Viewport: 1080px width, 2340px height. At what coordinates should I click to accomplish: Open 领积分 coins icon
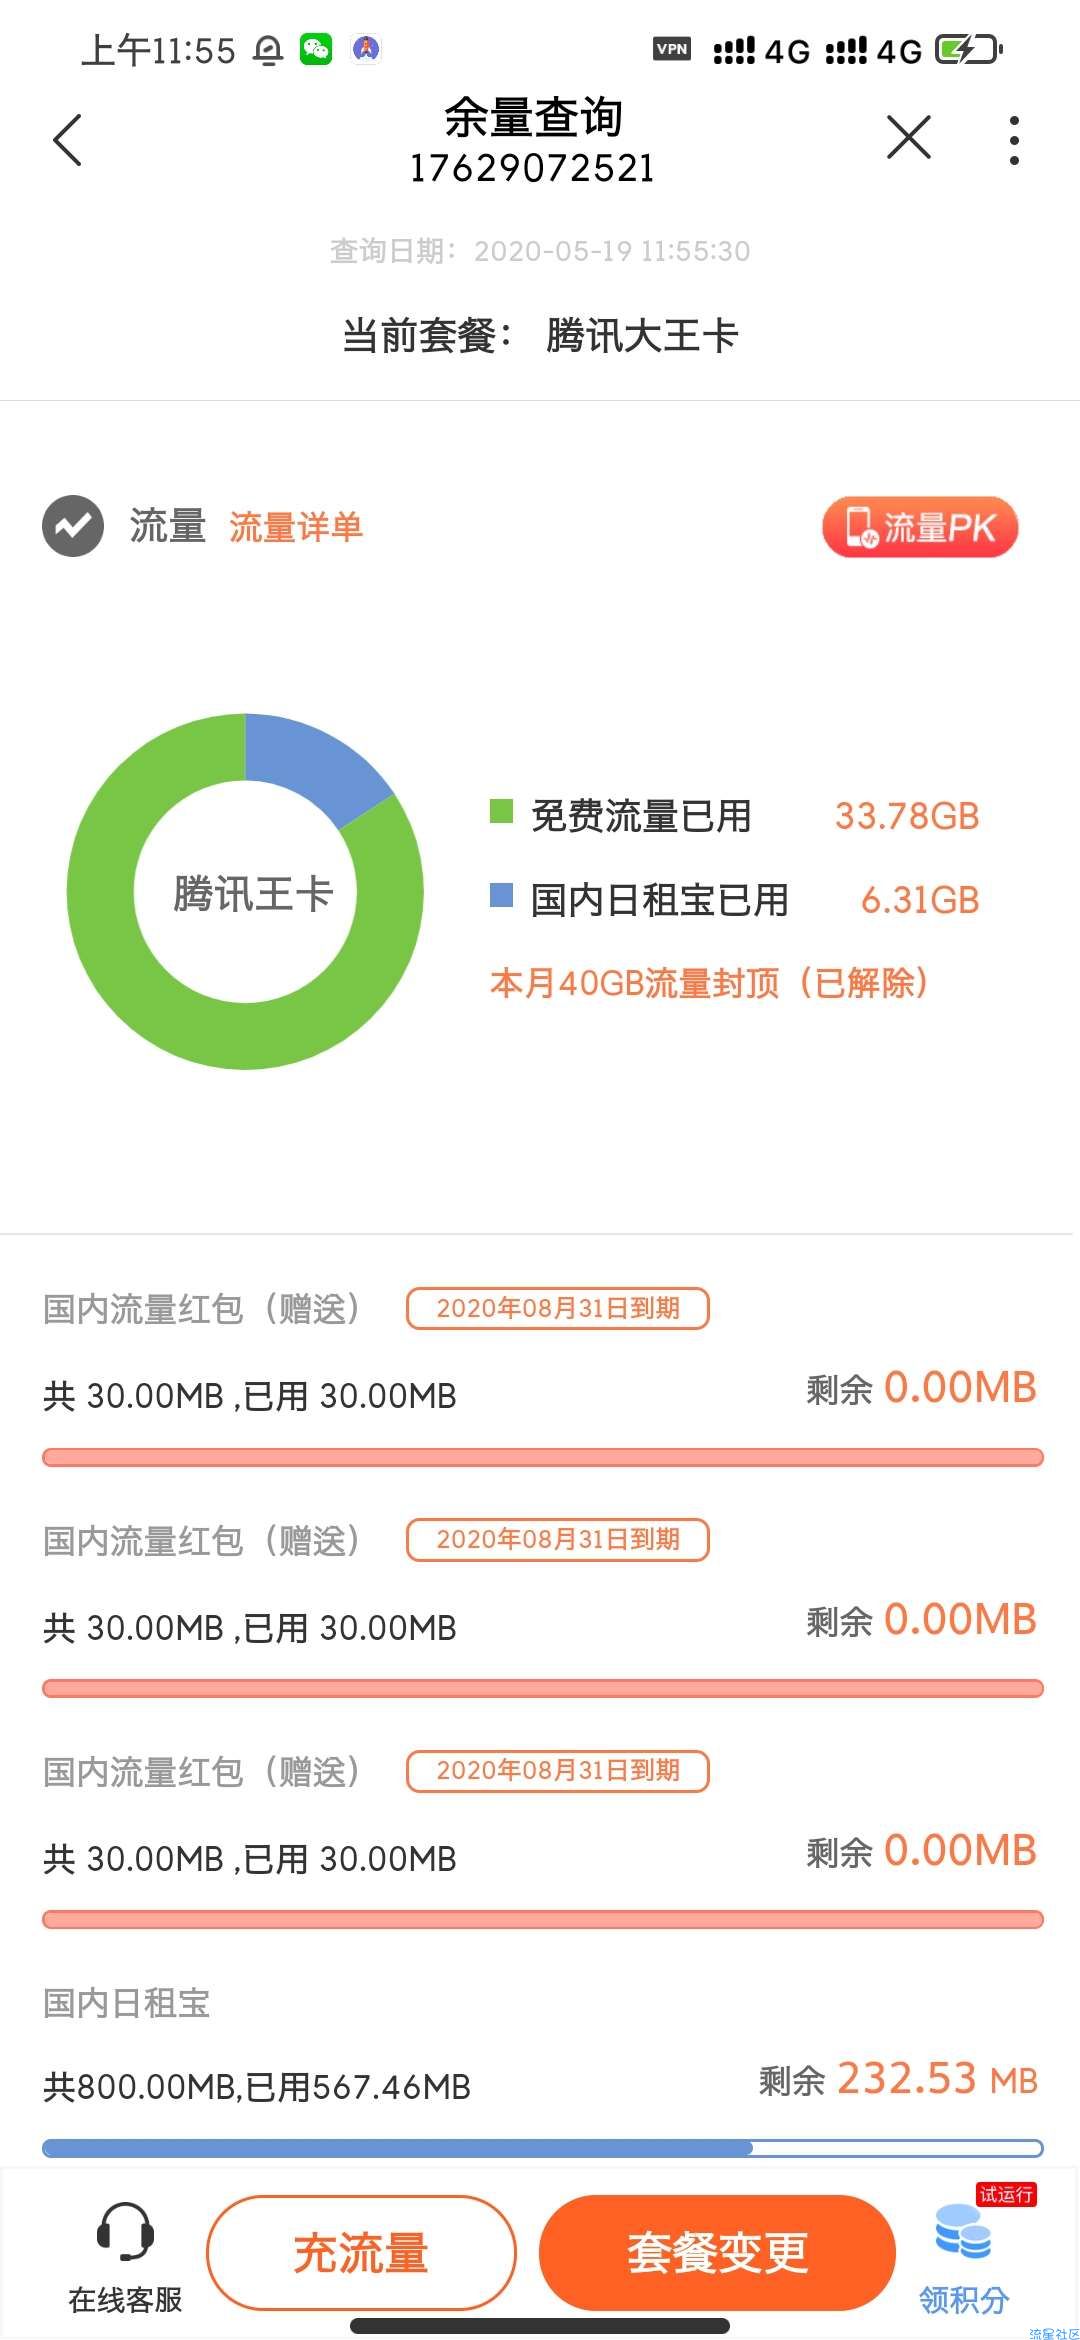click(963, 2232)
